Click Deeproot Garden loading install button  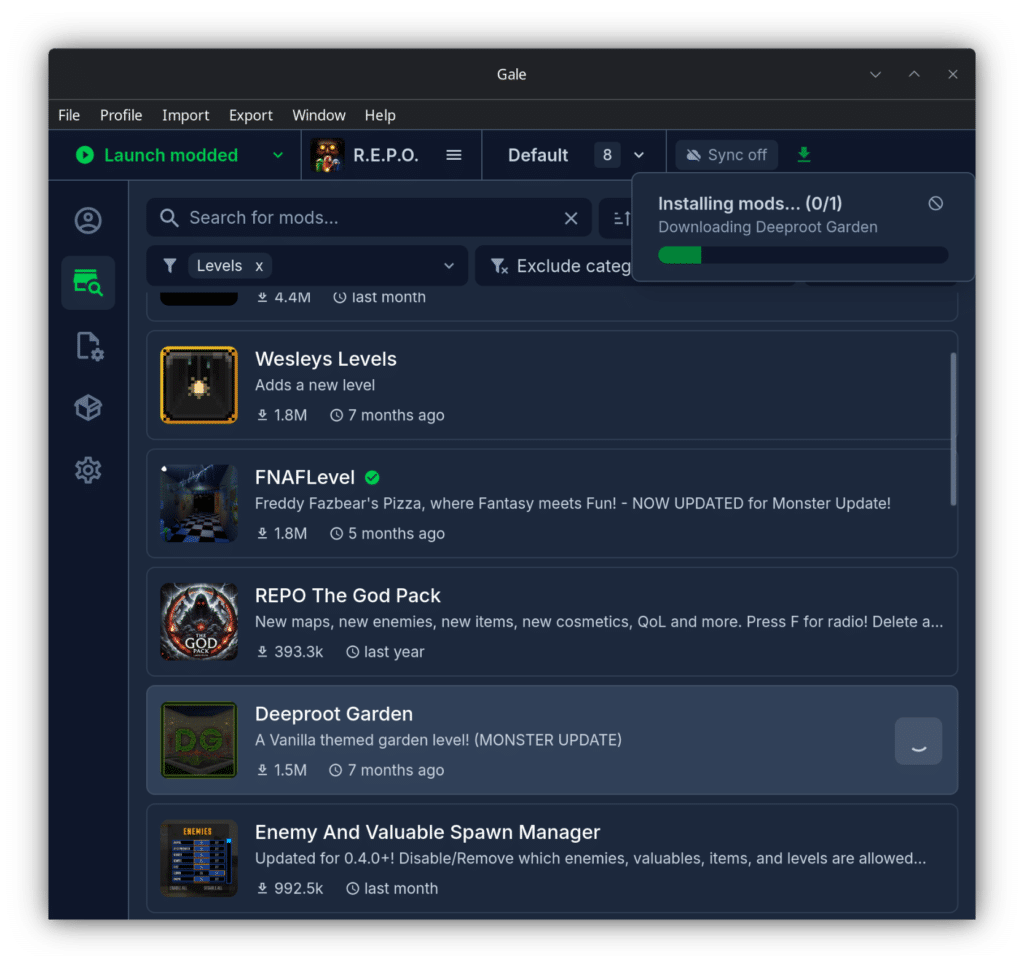coord(918,741)
